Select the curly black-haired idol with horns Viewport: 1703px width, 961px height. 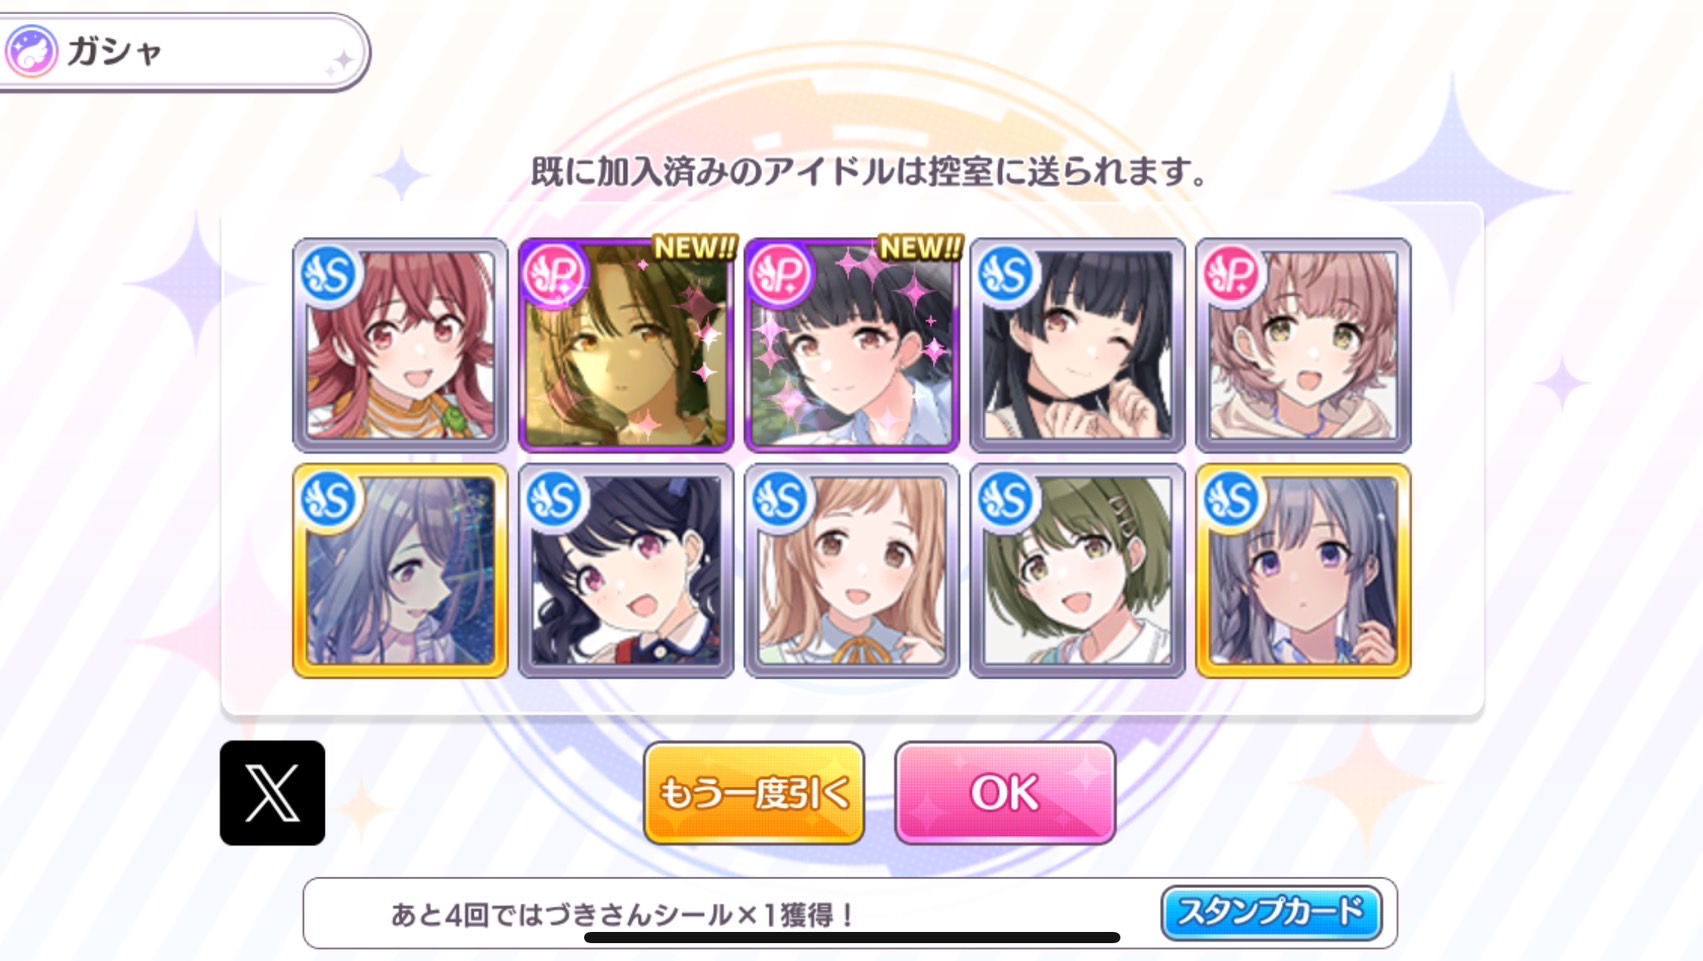(626, 571)
